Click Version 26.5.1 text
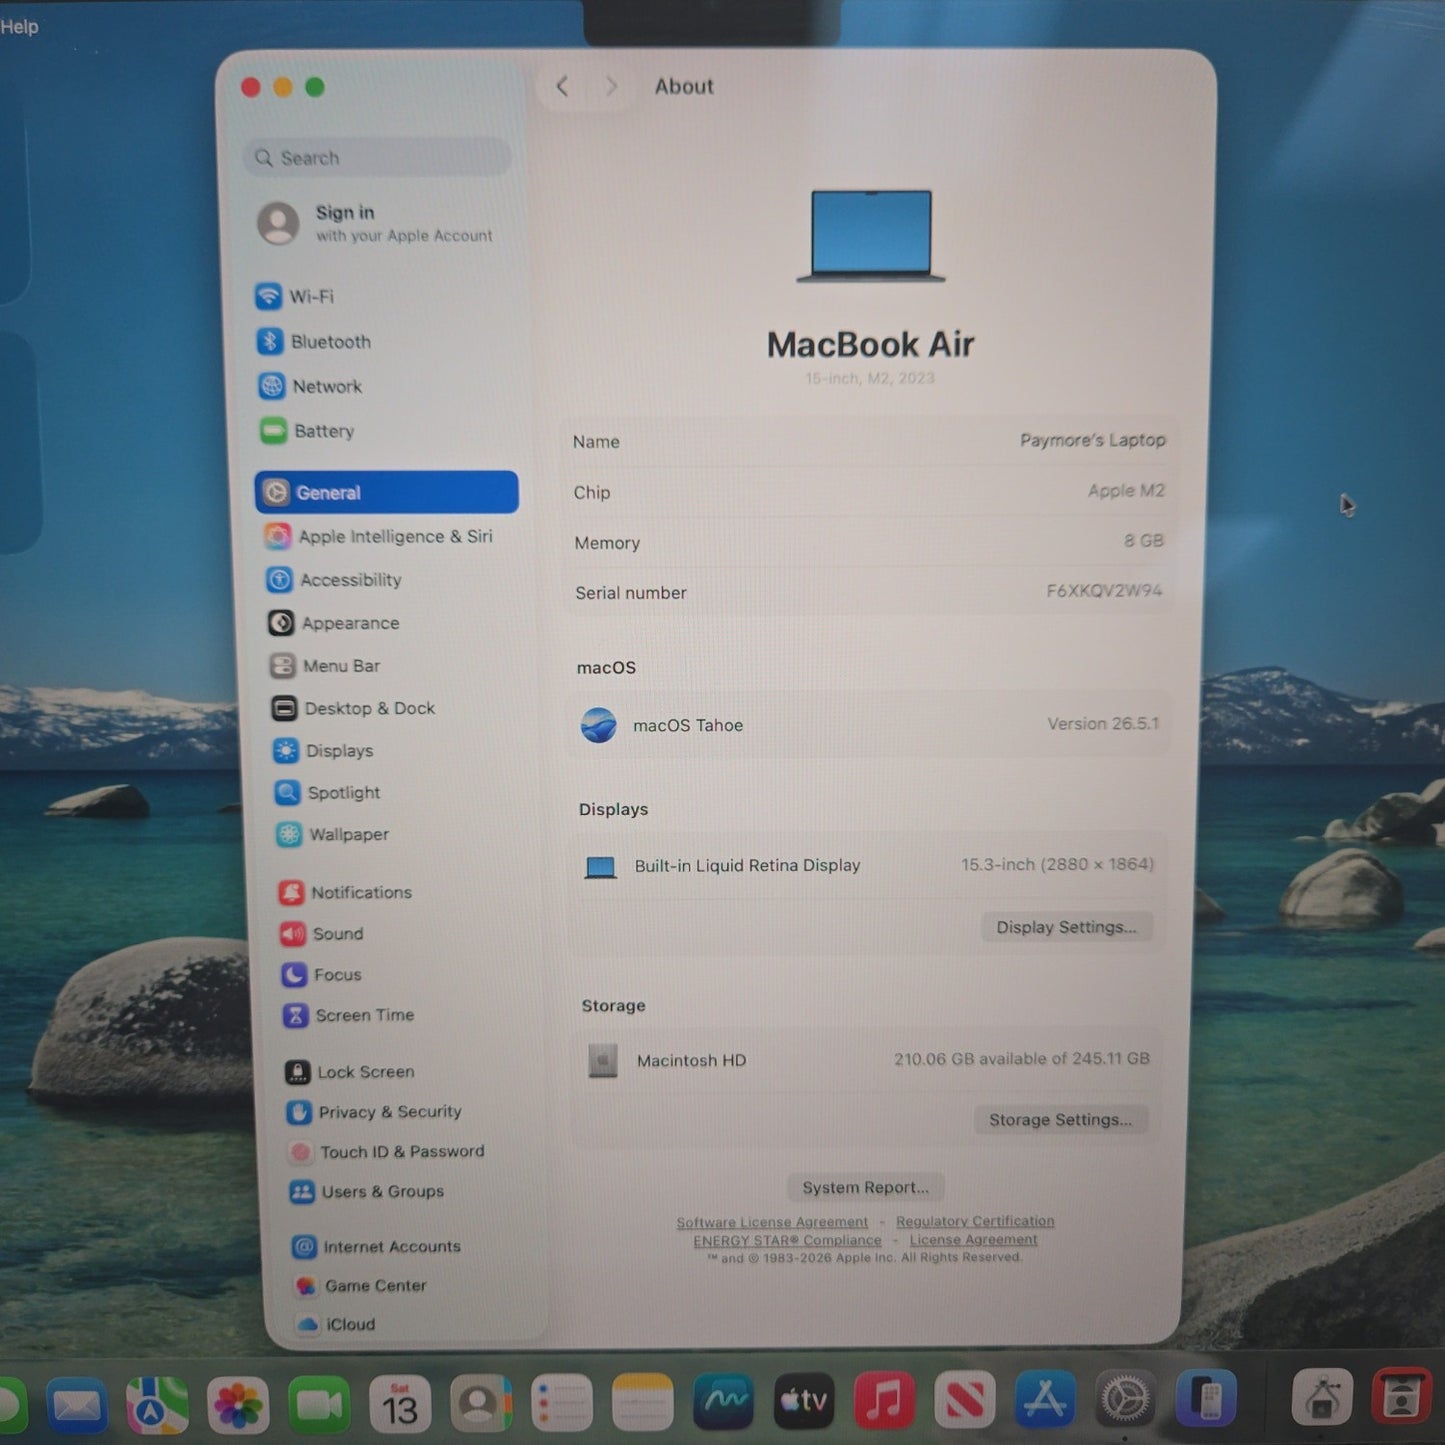The height and width of the screenshot is (1445, 1445). pyautogui.click(x=1103, y=723)
